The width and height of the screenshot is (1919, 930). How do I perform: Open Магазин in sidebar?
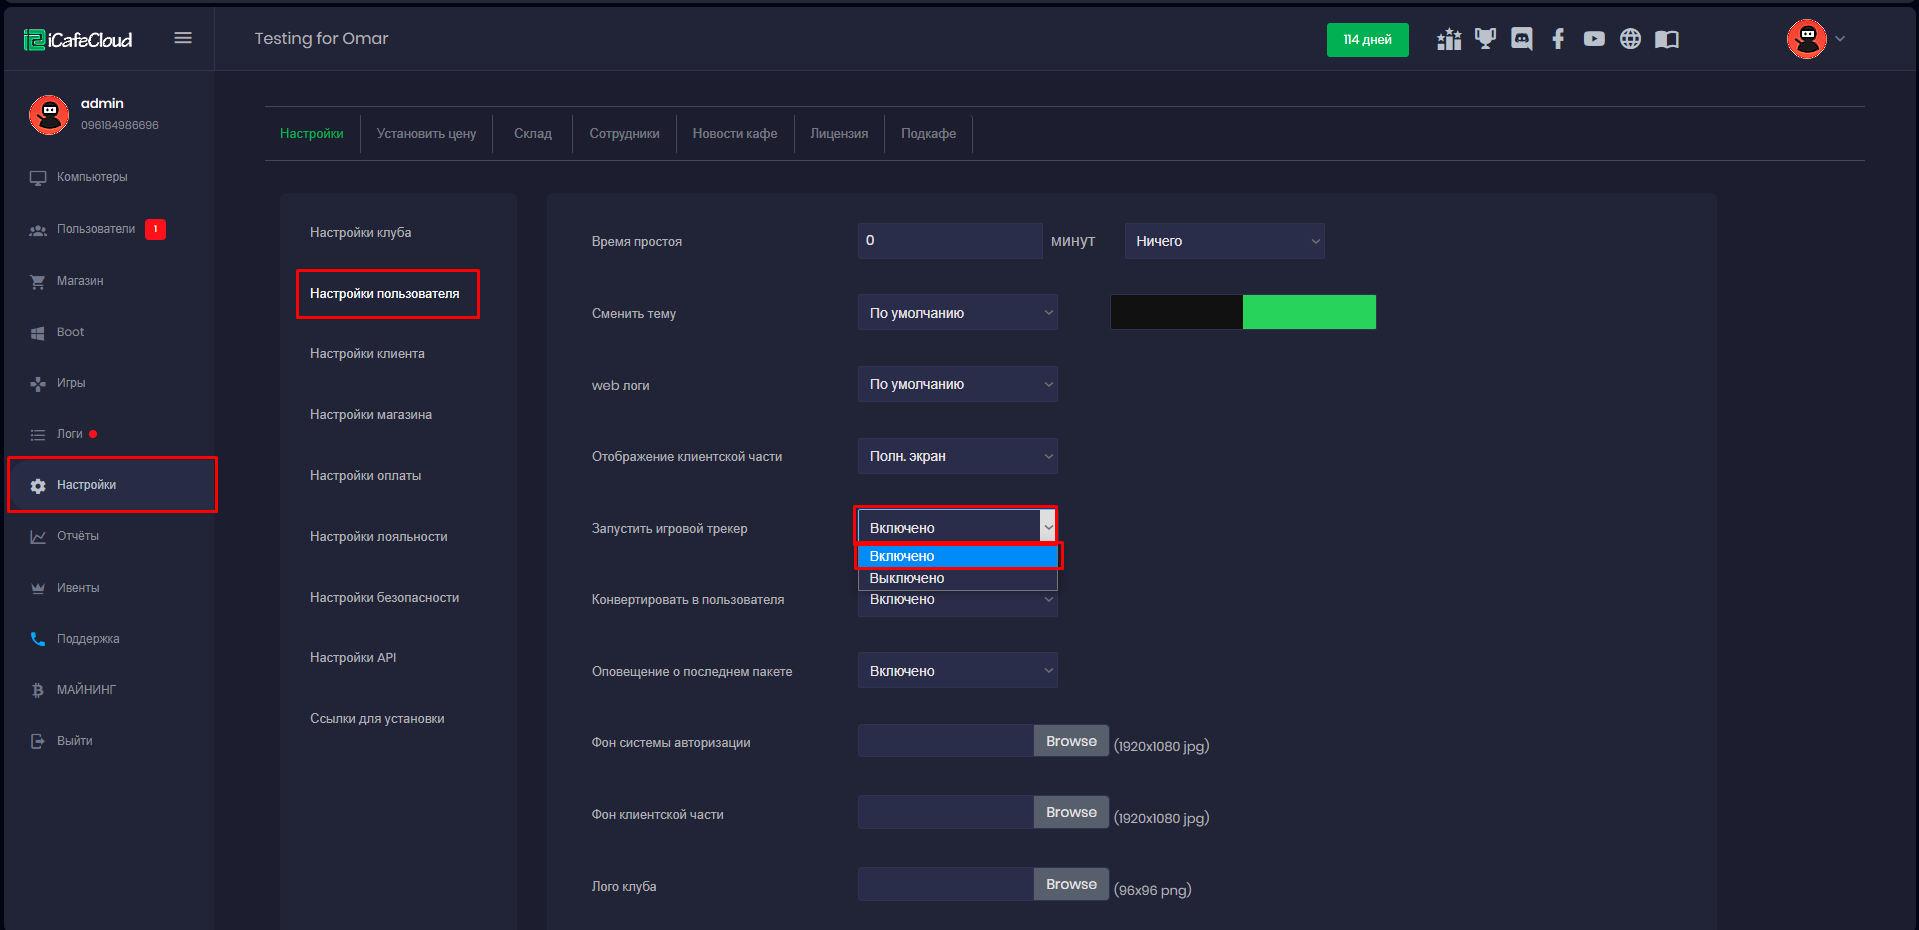pyautogui.click(x=80, y=281)
